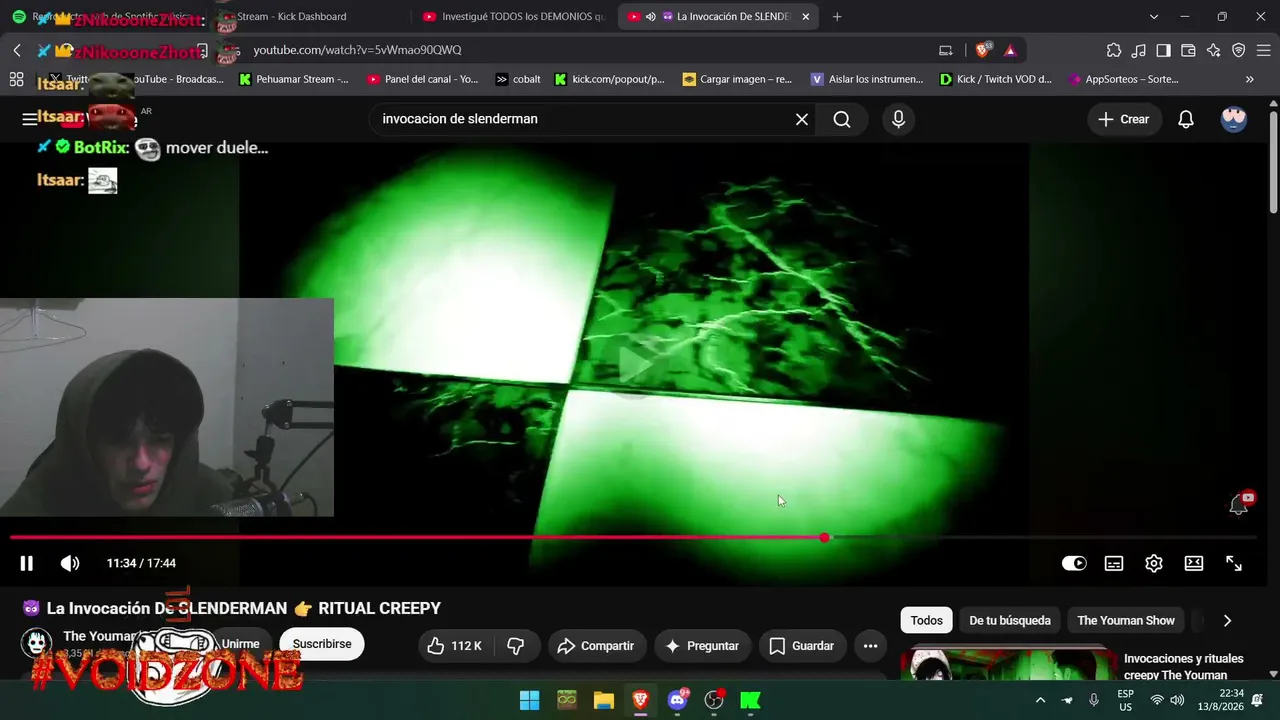Show more filter chips with the arrow
Viewport: 1280px width, 720px height.
tap(1227, 620)
